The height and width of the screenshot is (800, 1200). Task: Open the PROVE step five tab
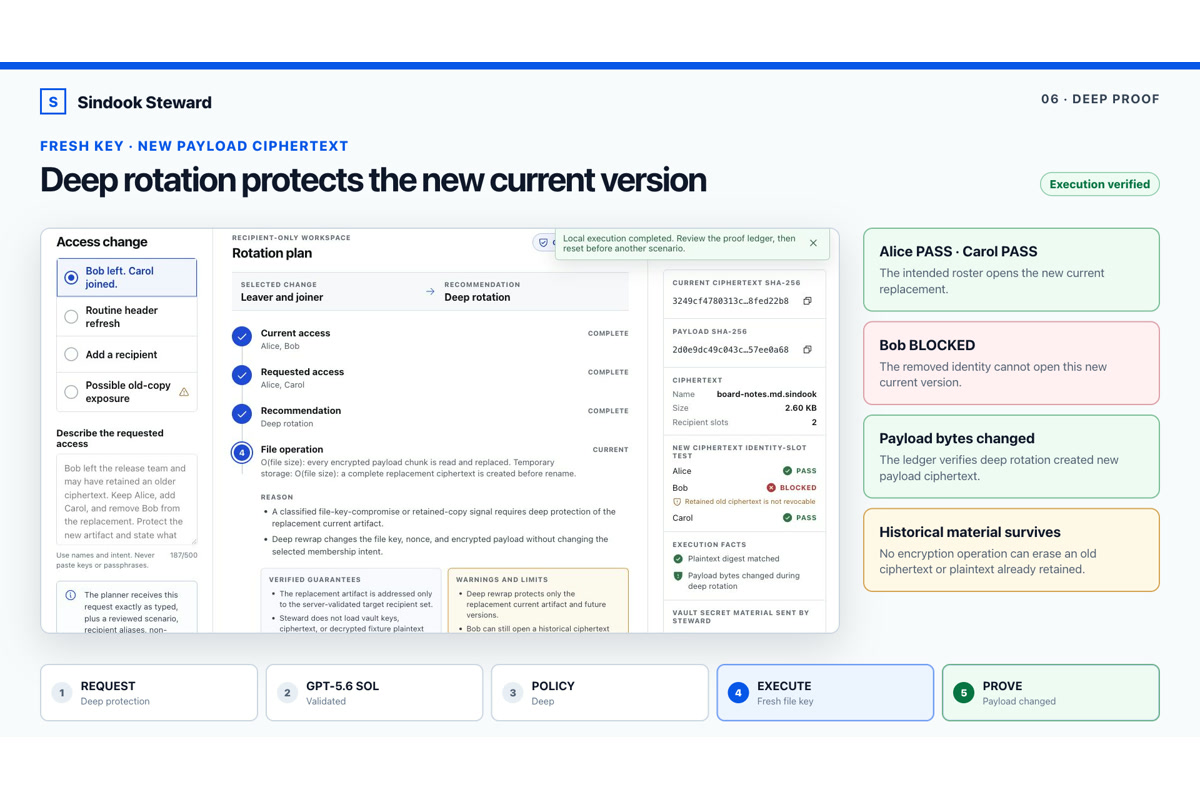1051,693
